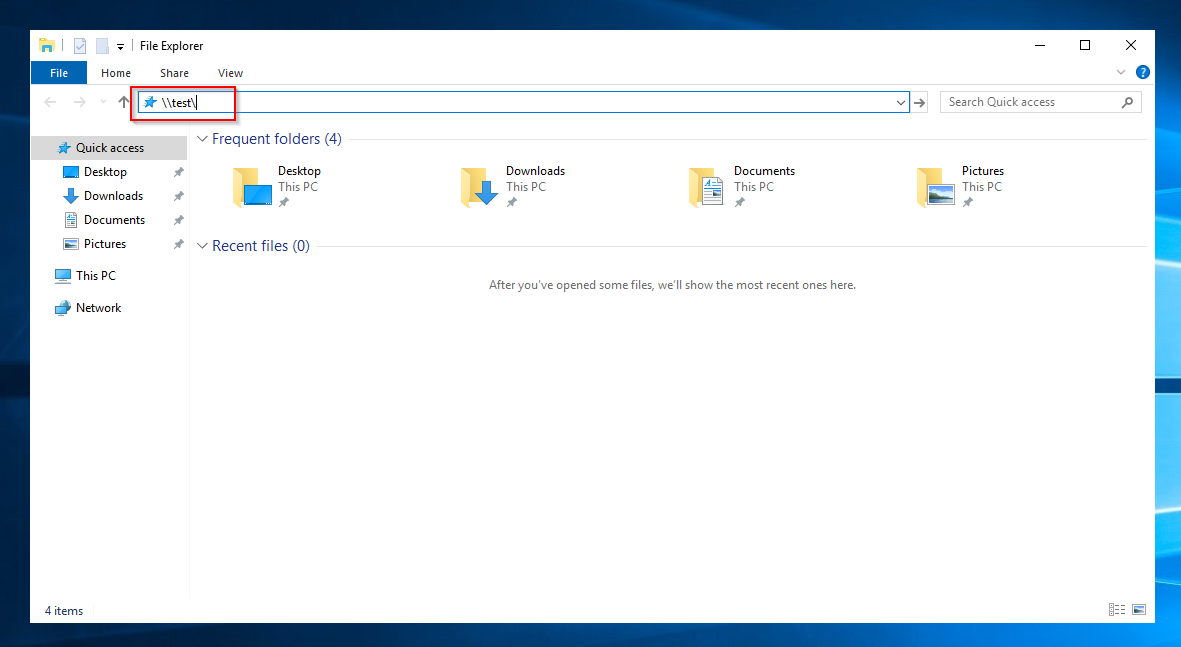Click the Back navigation arrow
Image resolution: width=1181 pixels, height=647 pixels.
(x=50, y=102)
